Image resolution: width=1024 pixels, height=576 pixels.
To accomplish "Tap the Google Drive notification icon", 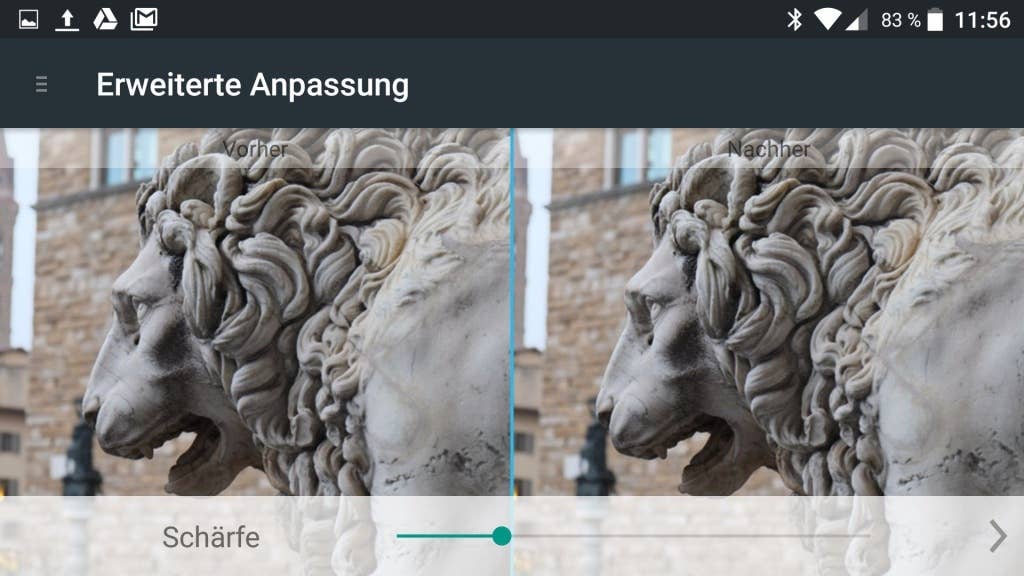I will click(105, 20).
